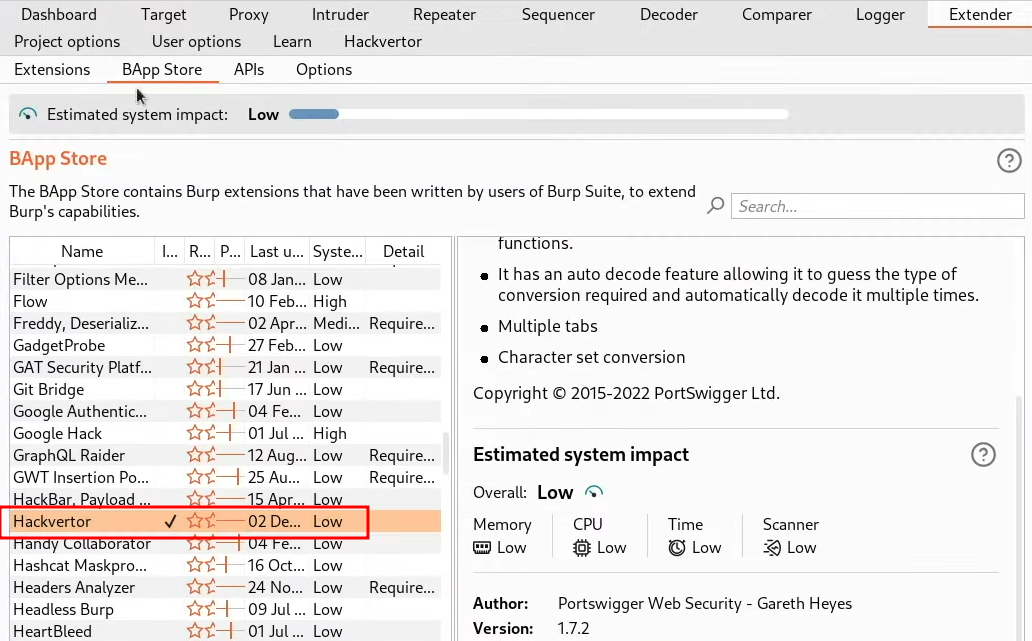Viewport: 1032px width, 641px height.
Task: Click the search magnifier icon
Action: (716, 206)
